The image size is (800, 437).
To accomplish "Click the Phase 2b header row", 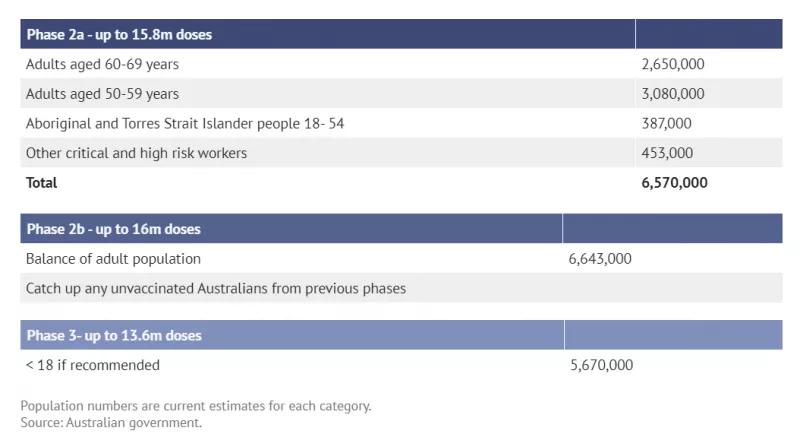I will coord(401,228).
